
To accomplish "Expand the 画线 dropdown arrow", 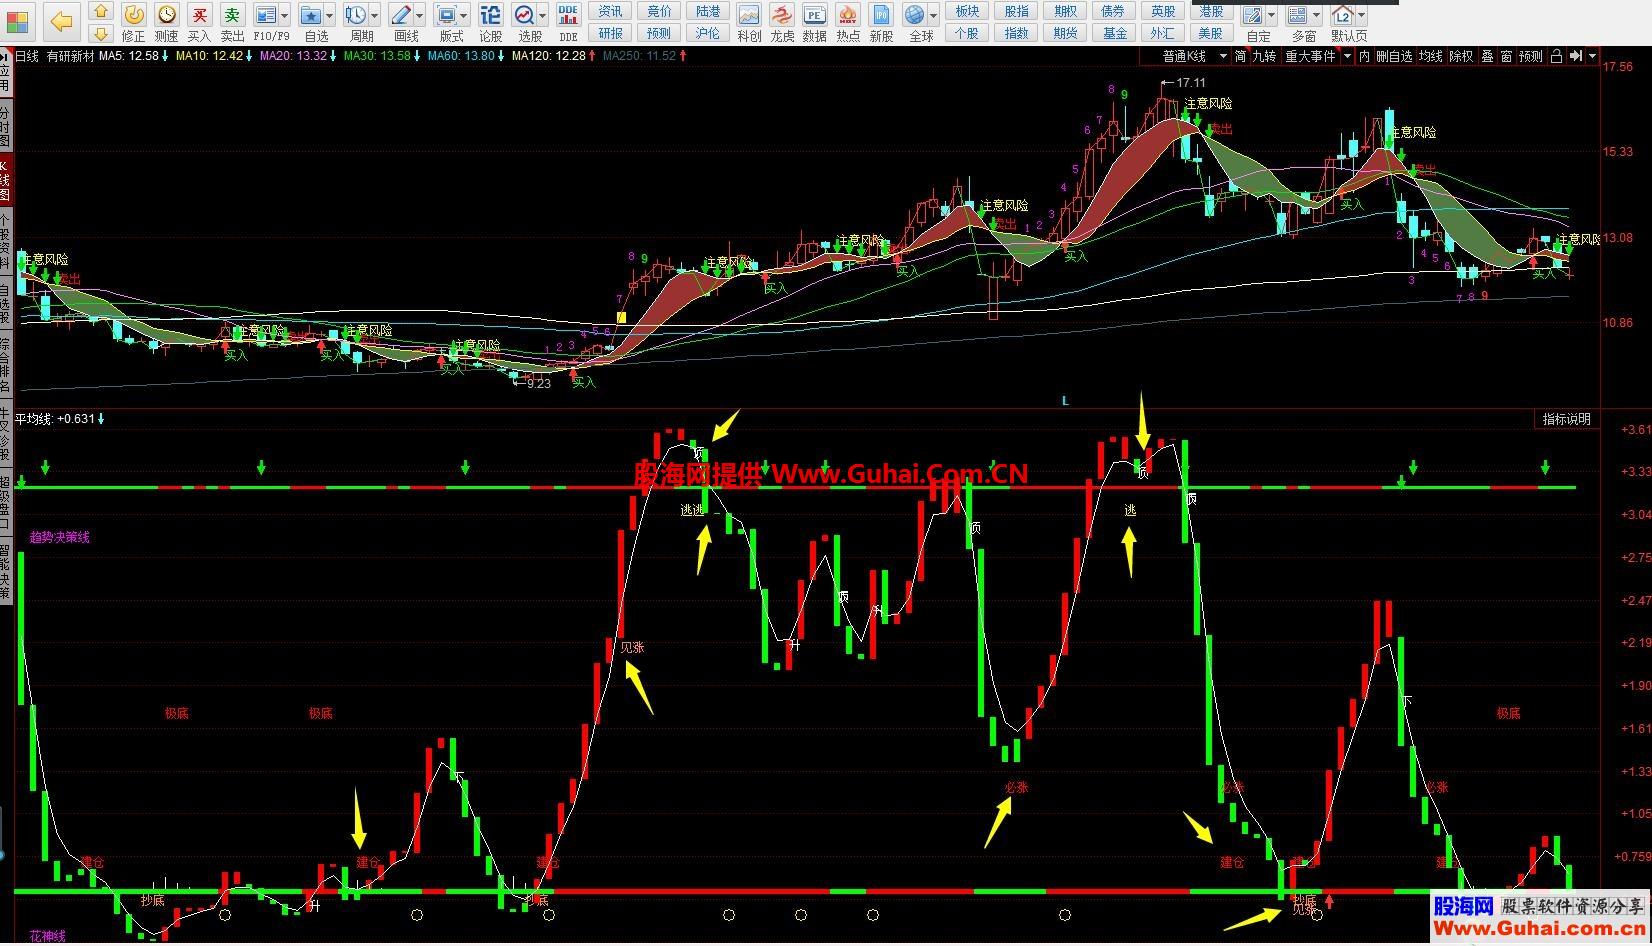I will point(420,15).
